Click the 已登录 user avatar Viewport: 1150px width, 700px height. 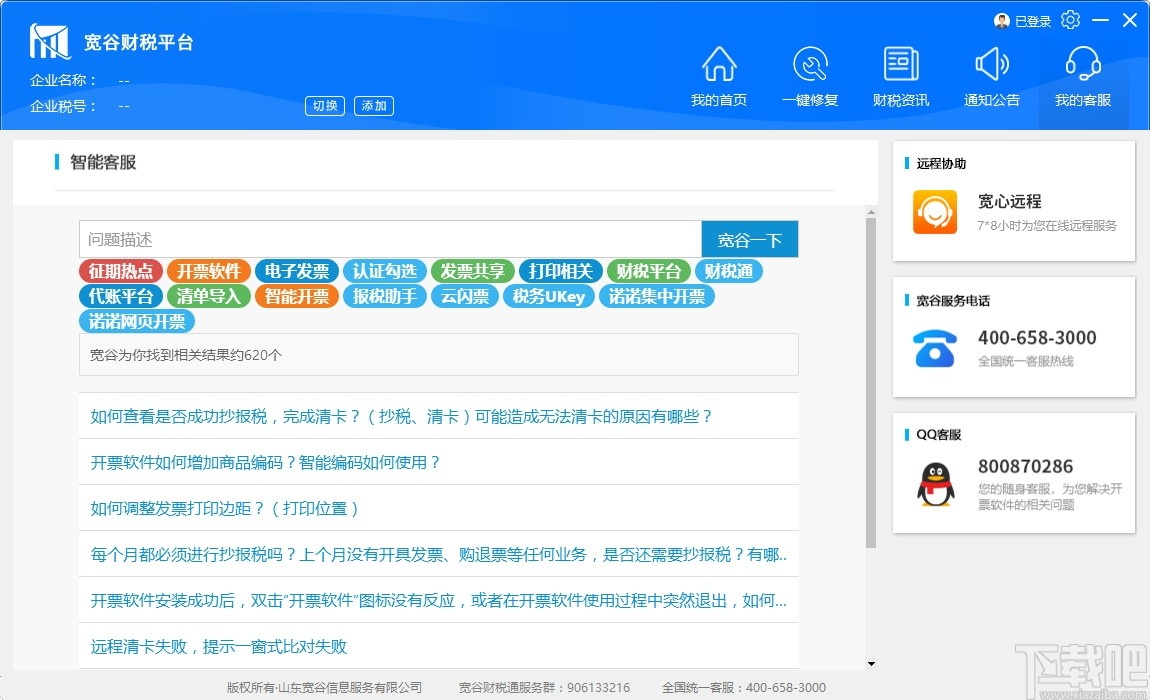1002,21
